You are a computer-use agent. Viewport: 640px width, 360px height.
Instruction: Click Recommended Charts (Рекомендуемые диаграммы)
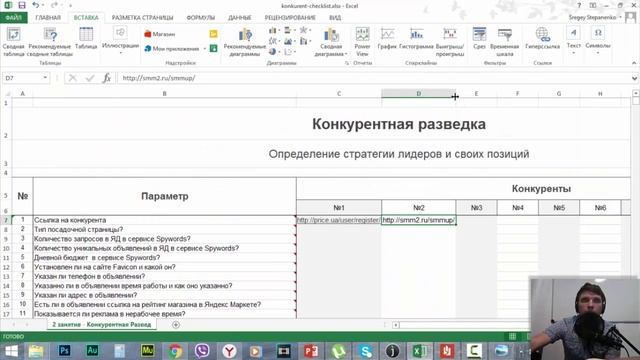(245, 42)
